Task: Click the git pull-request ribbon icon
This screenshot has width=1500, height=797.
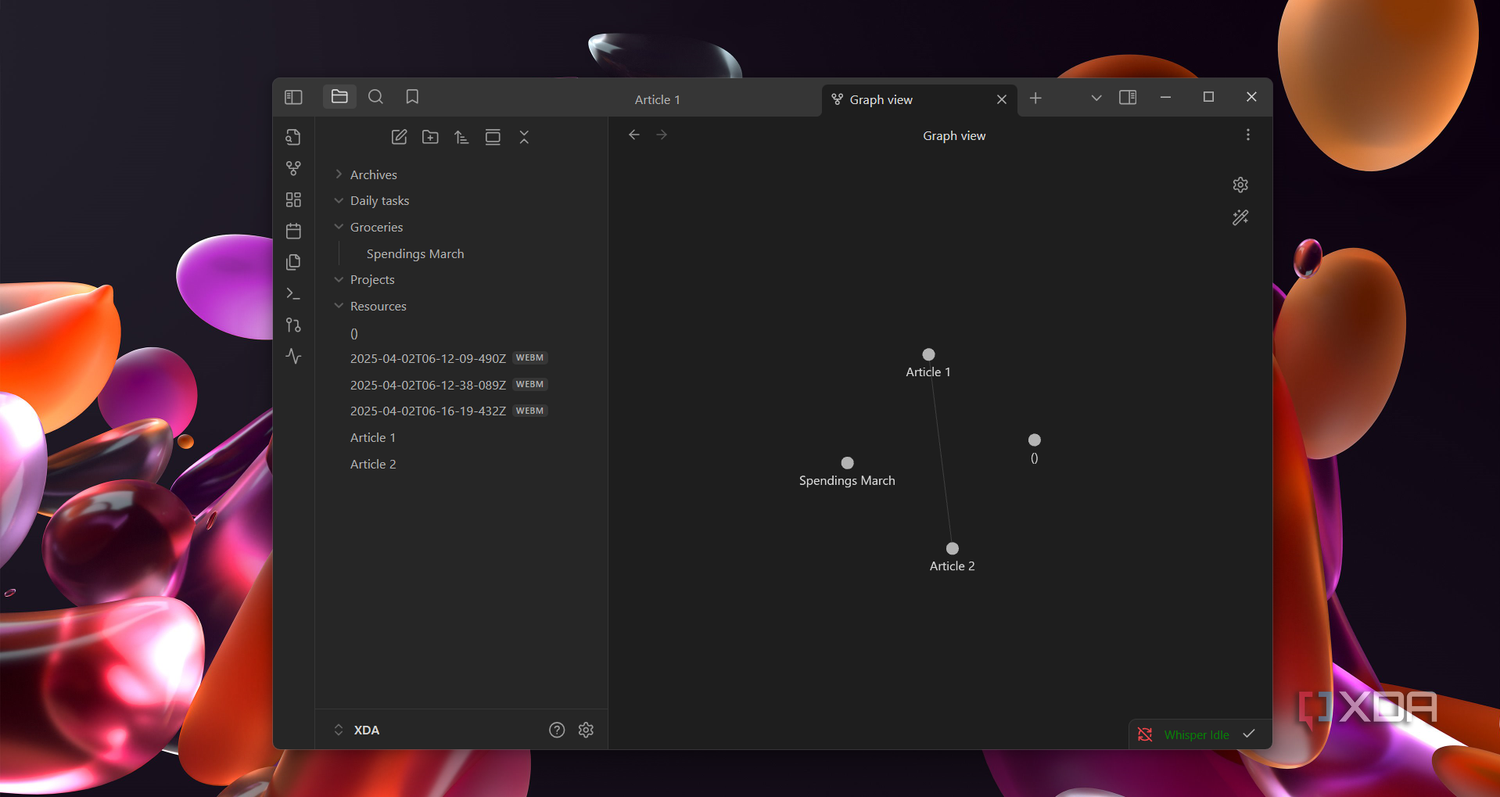Action: point(293,325)
